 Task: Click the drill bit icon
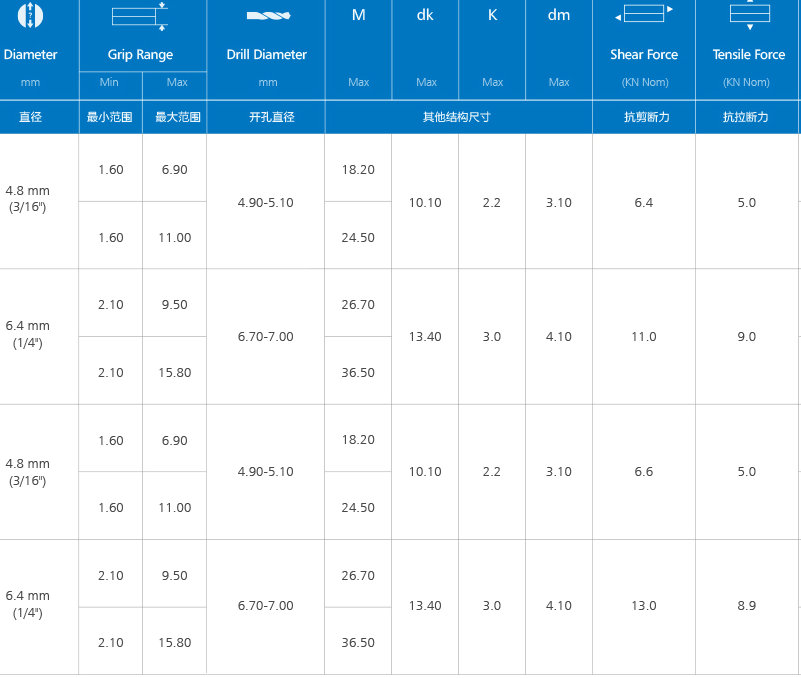[266, 16]
